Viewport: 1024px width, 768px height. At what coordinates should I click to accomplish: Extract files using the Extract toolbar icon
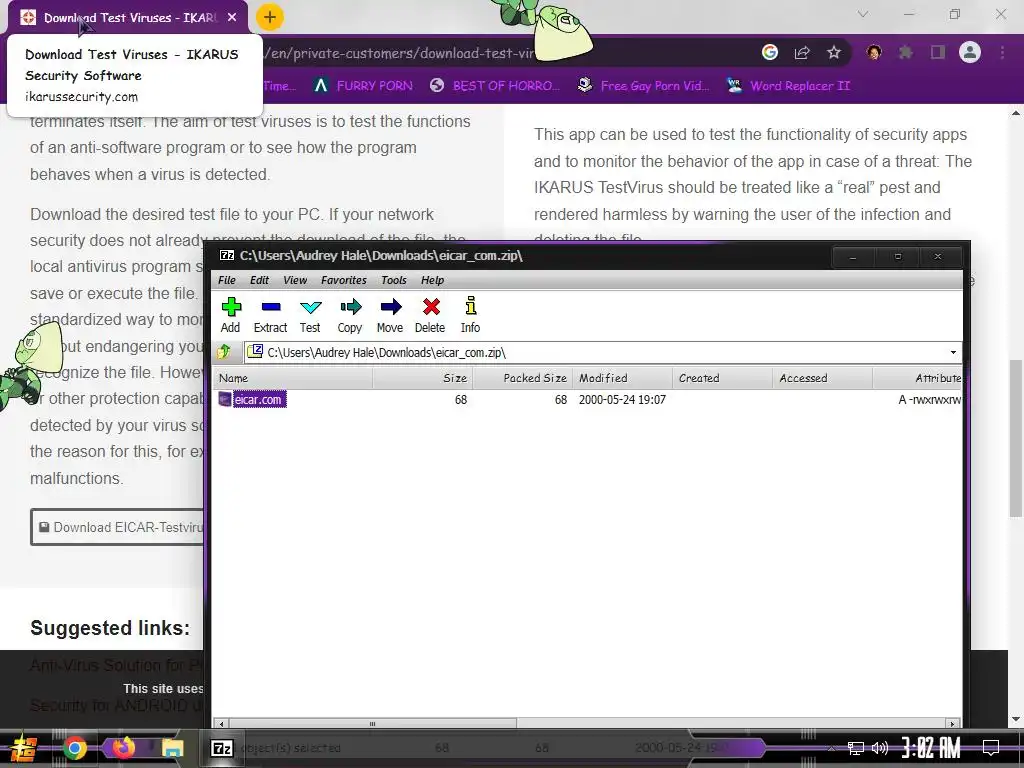coord(270,315)
